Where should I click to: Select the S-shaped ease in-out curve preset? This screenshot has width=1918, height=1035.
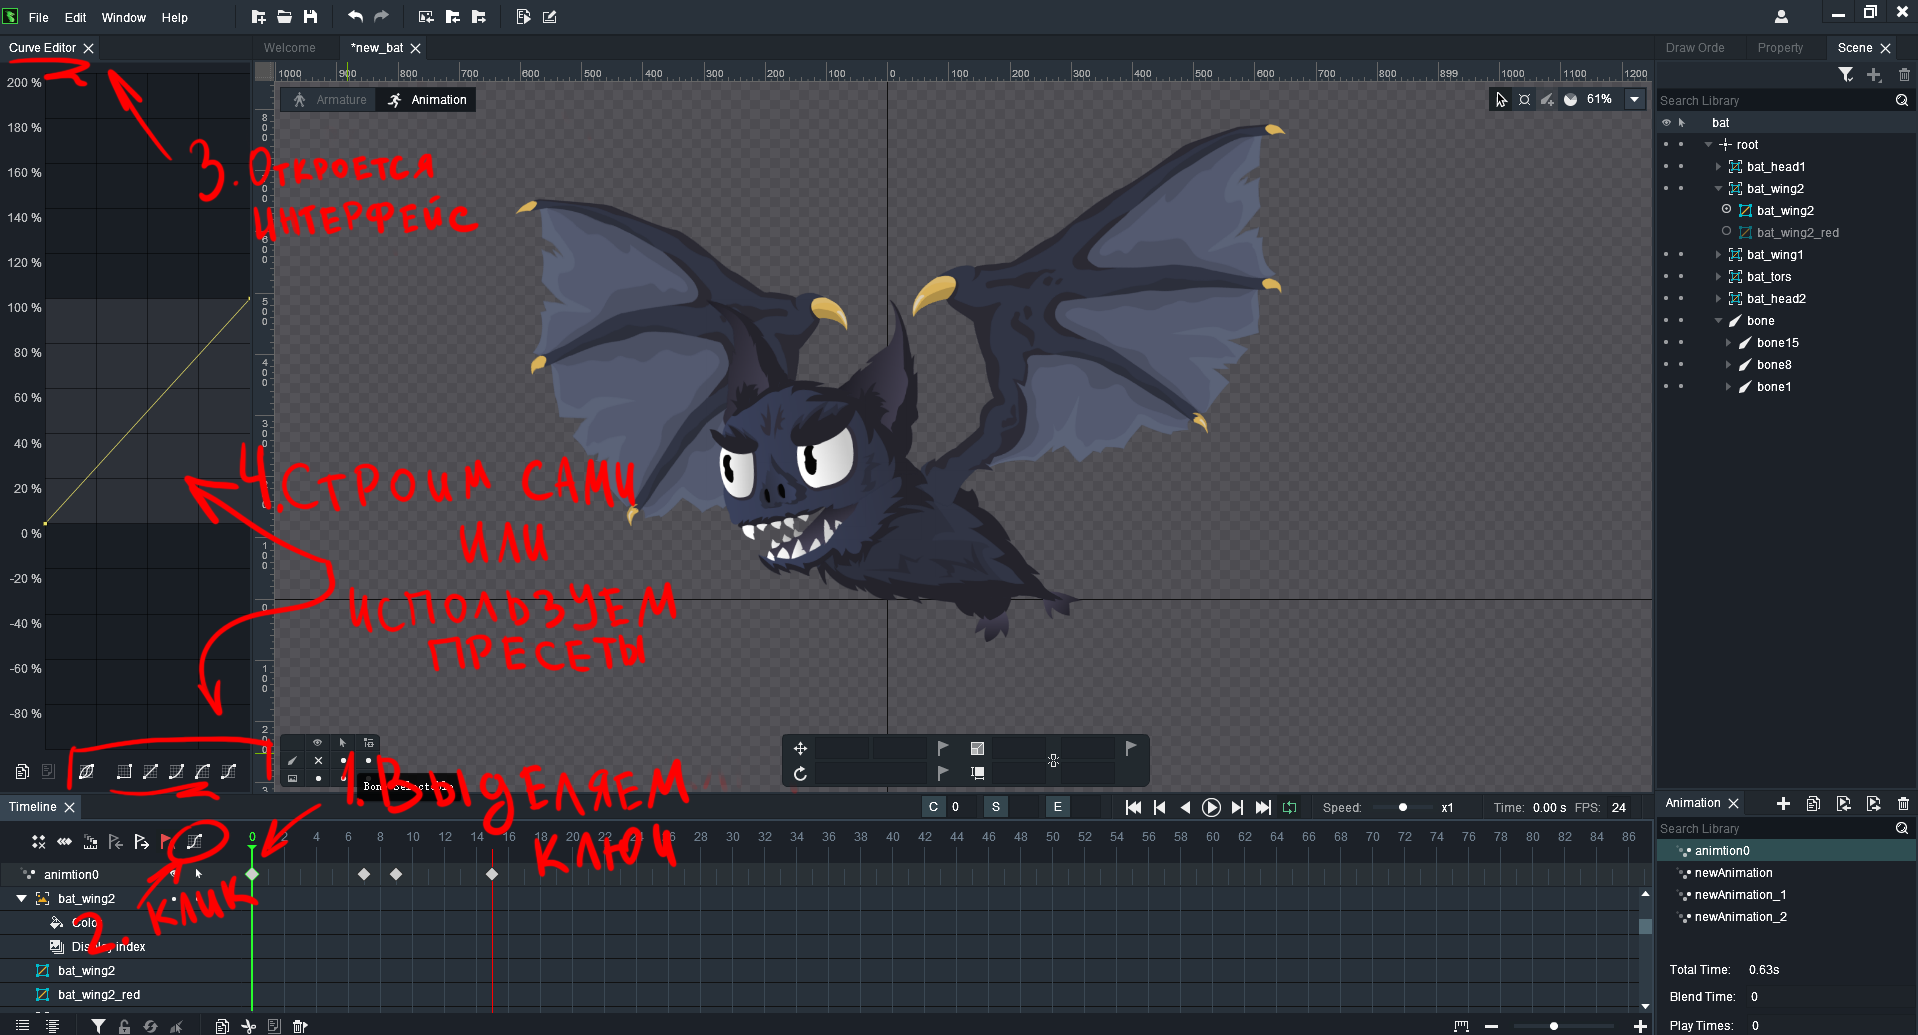(x=228, y=771)
